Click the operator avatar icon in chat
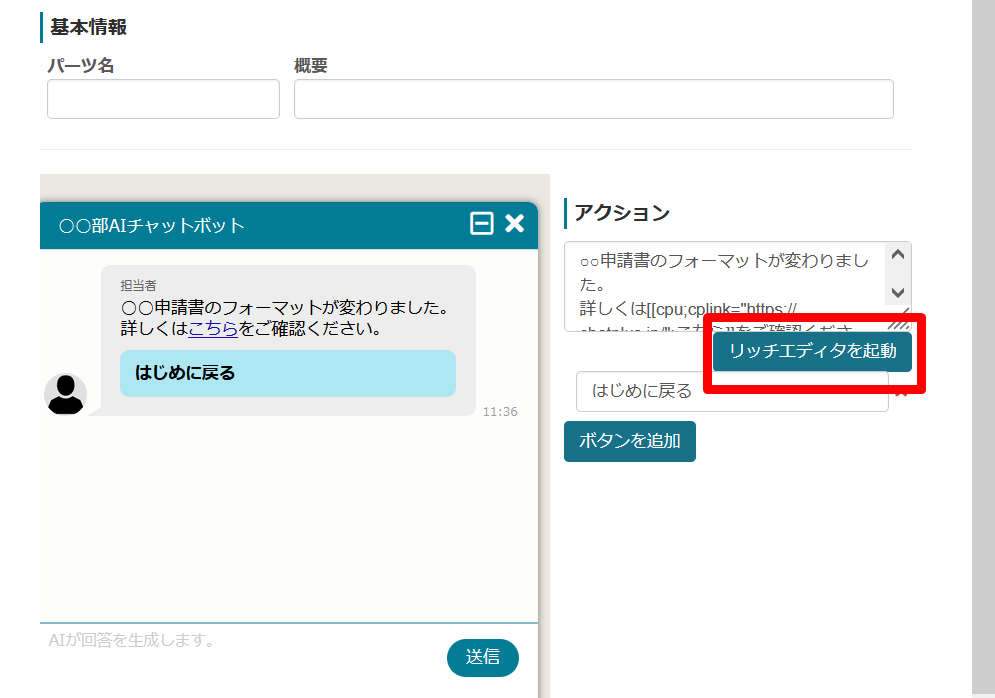 [x=66, y=394]
